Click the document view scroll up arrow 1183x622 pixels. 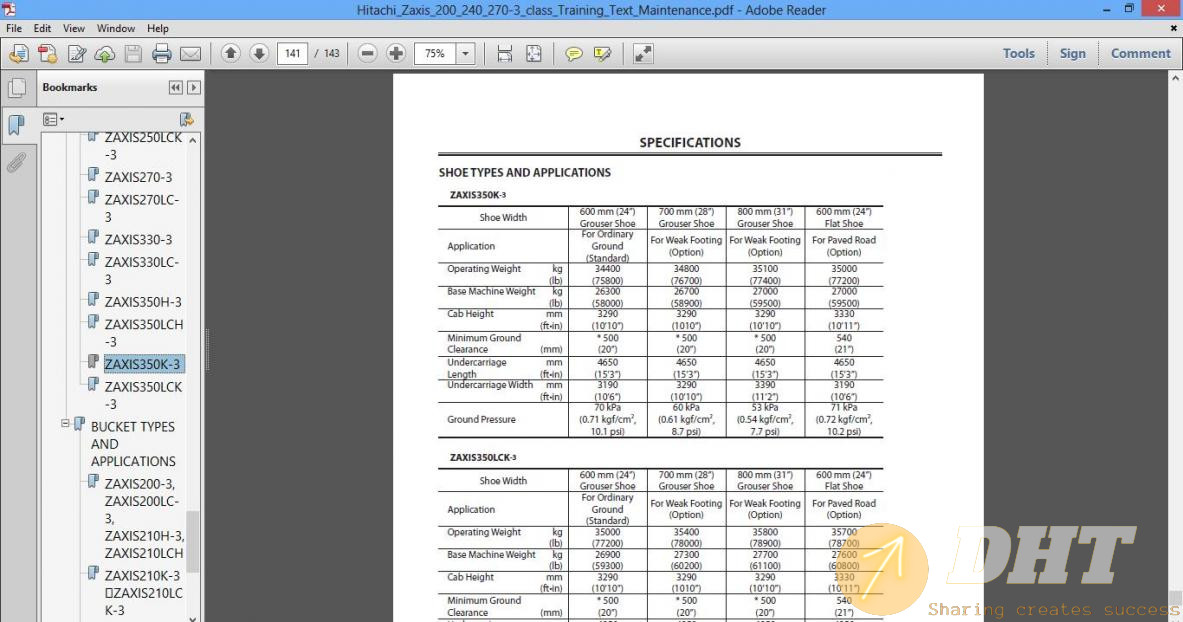1175,77
